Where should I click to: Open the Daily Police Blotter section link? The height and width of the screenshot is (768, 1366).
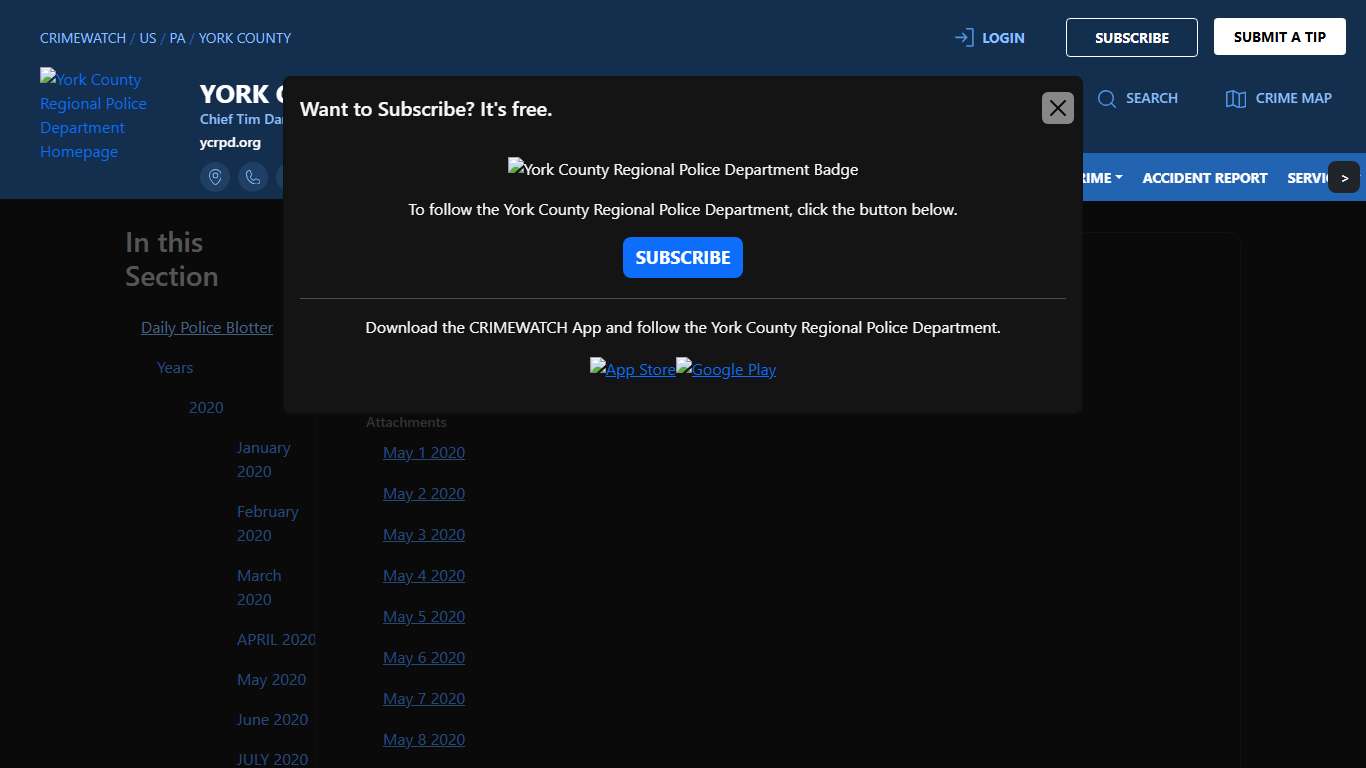tap(206, 327)
